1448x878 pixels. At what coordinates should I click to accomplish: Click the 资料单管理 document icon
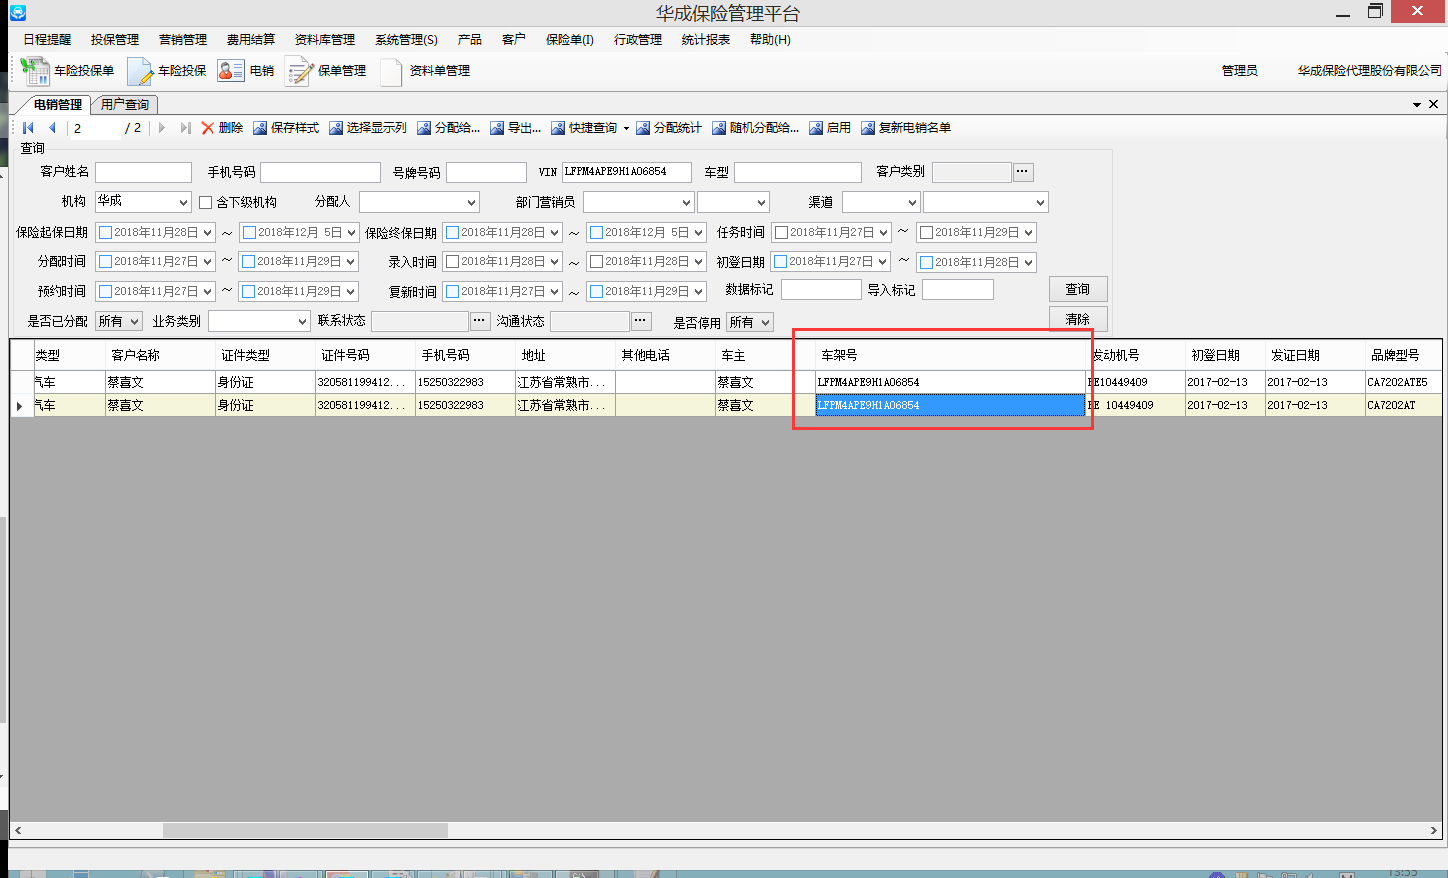point(391,71)
